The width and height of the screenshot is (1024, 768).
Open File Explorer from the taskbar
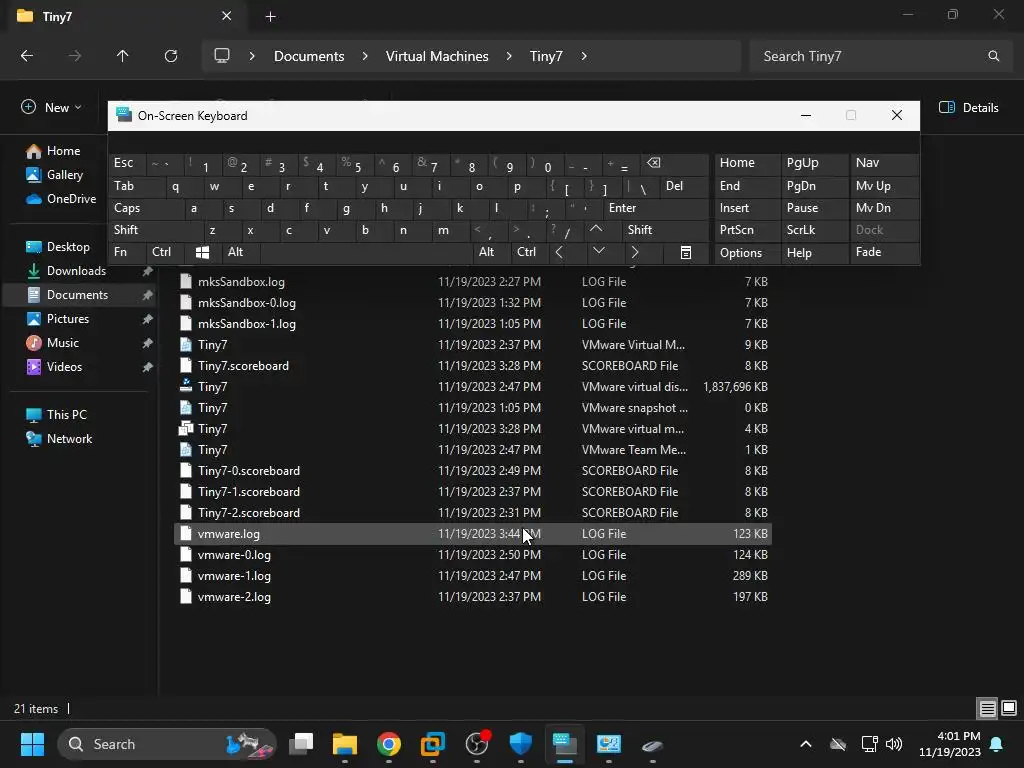[345, 744]
